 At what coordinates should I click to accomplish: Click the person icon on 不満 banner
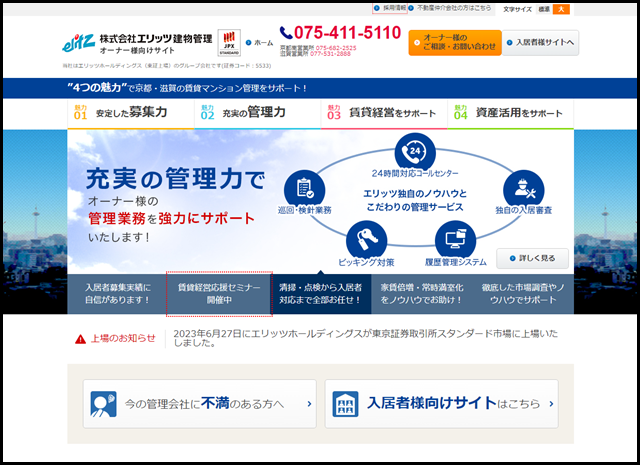[103, 404]
